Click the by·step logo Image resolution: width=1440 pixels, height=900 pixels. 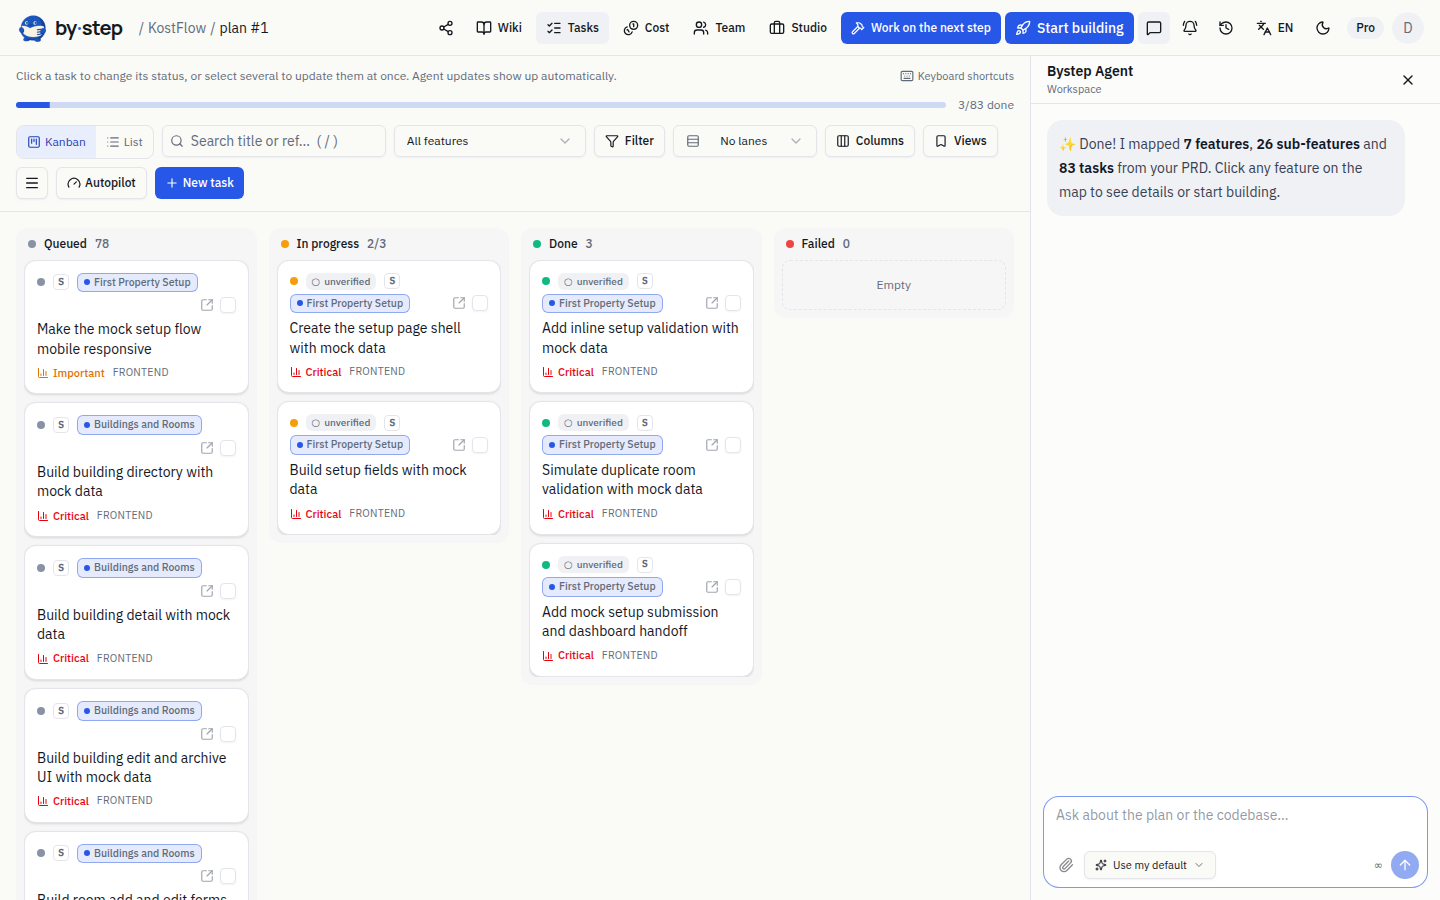click(x=71, y=28)
